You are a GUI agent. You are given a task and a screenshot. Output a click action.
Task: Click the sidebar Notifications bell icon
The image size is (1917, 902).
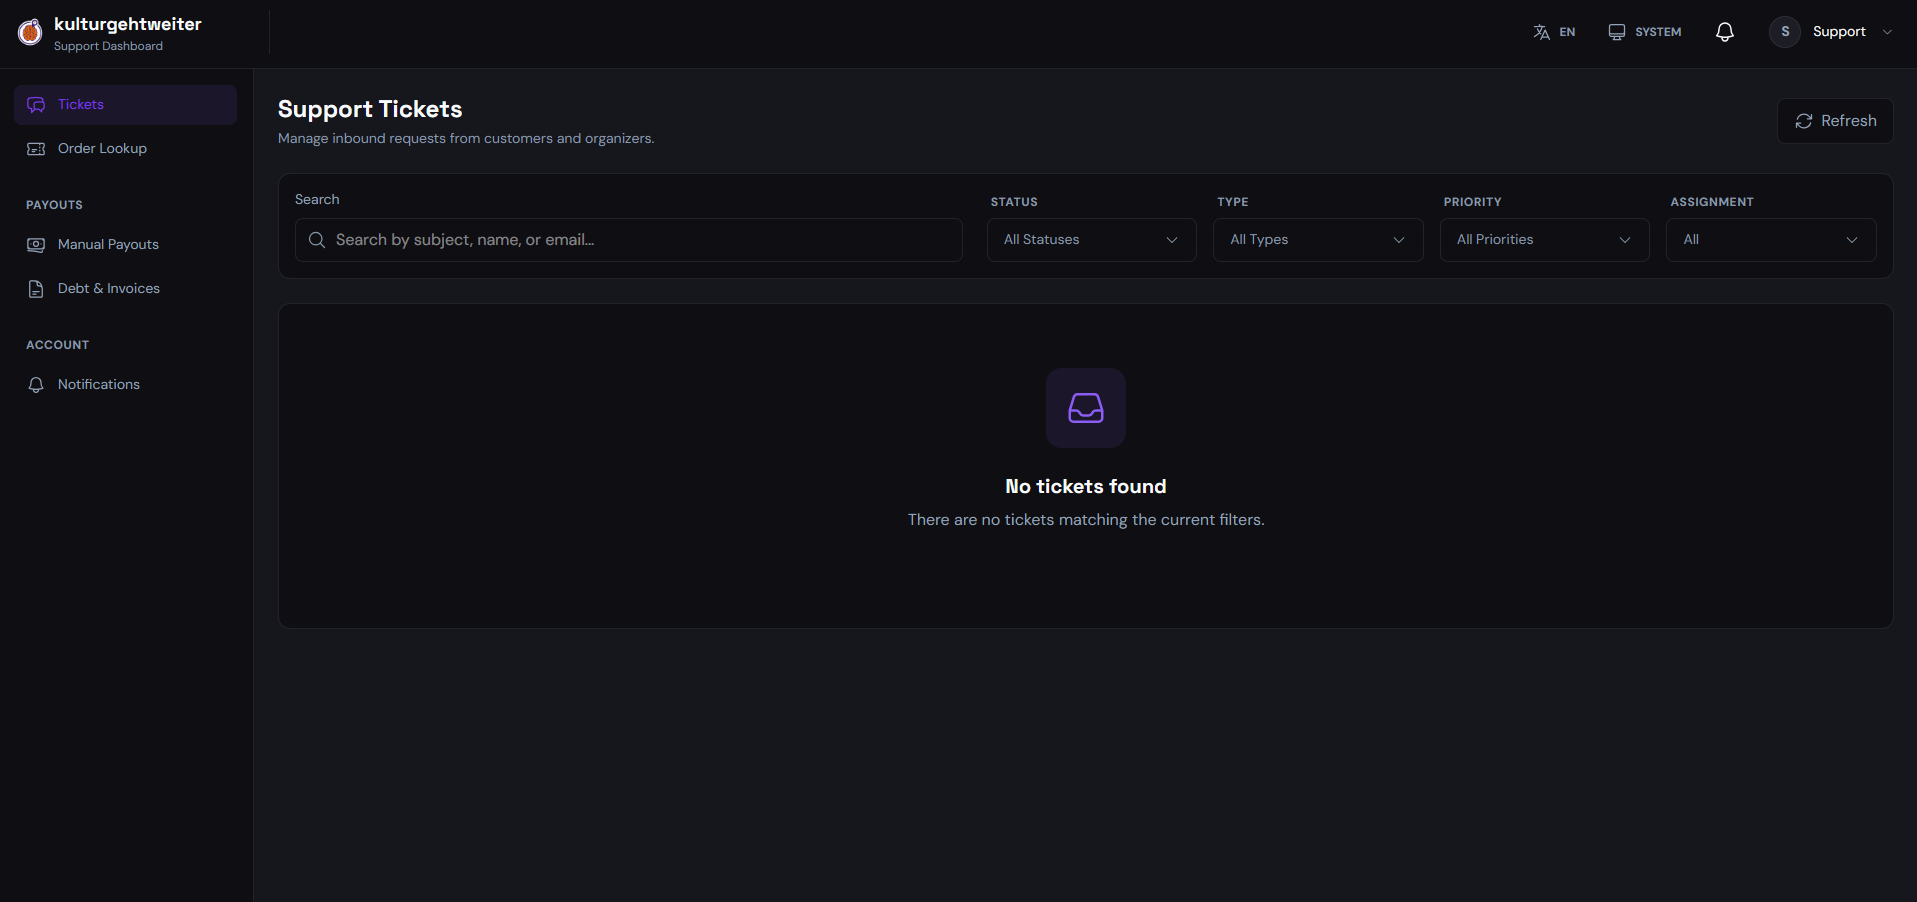pos(36,385)
